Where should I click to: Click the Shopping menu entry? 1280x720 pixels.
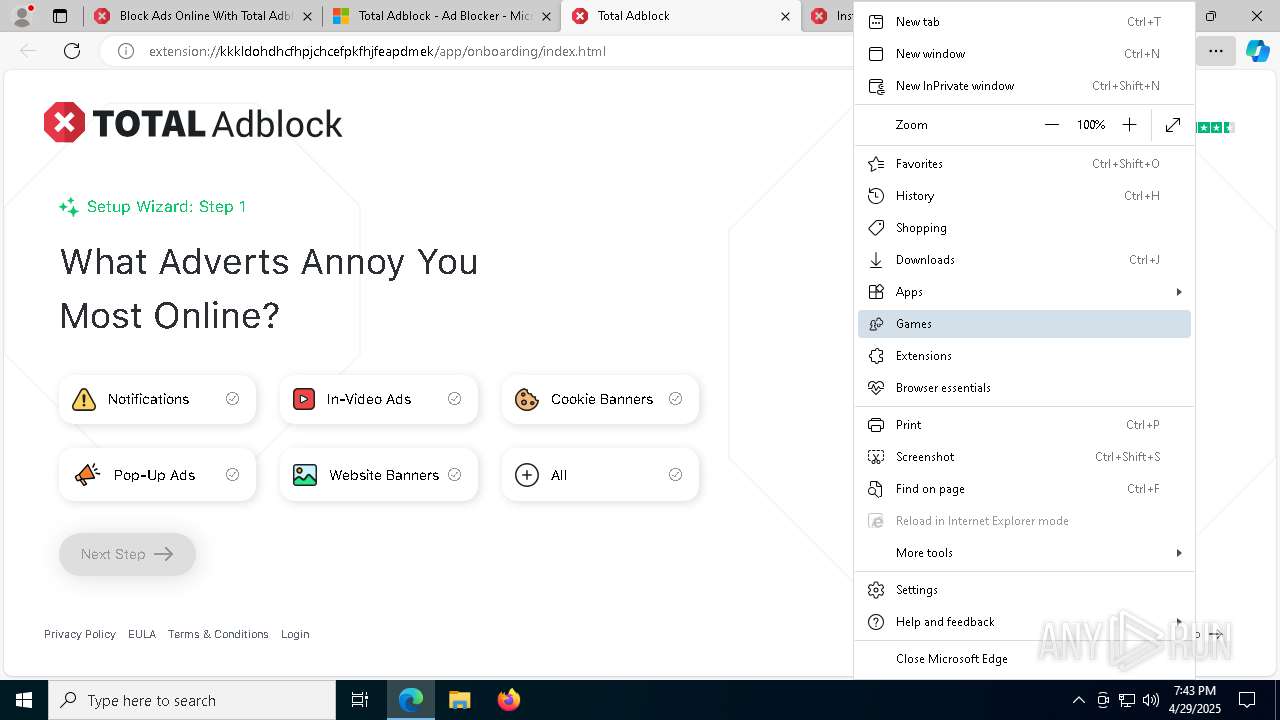coord(1024,228)
